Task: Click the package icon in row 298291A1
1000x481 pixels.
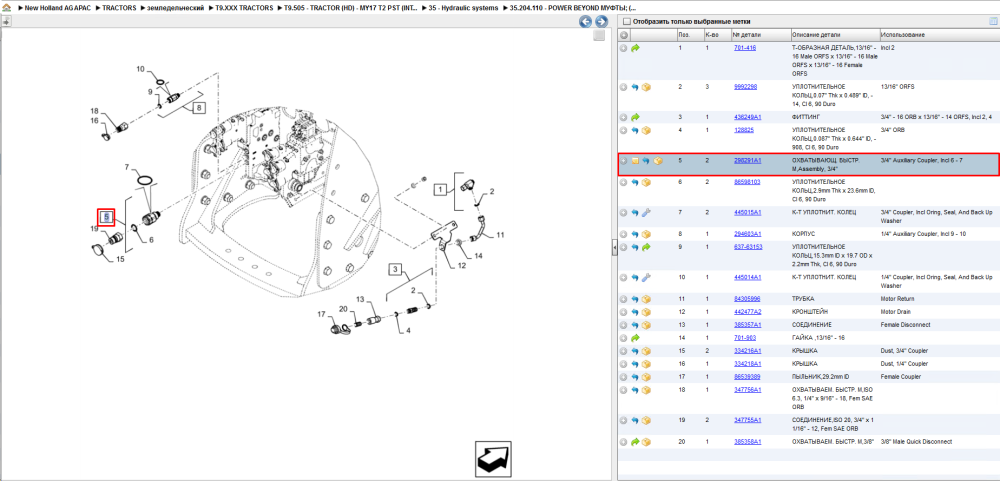Action: (x=658, y=161)
